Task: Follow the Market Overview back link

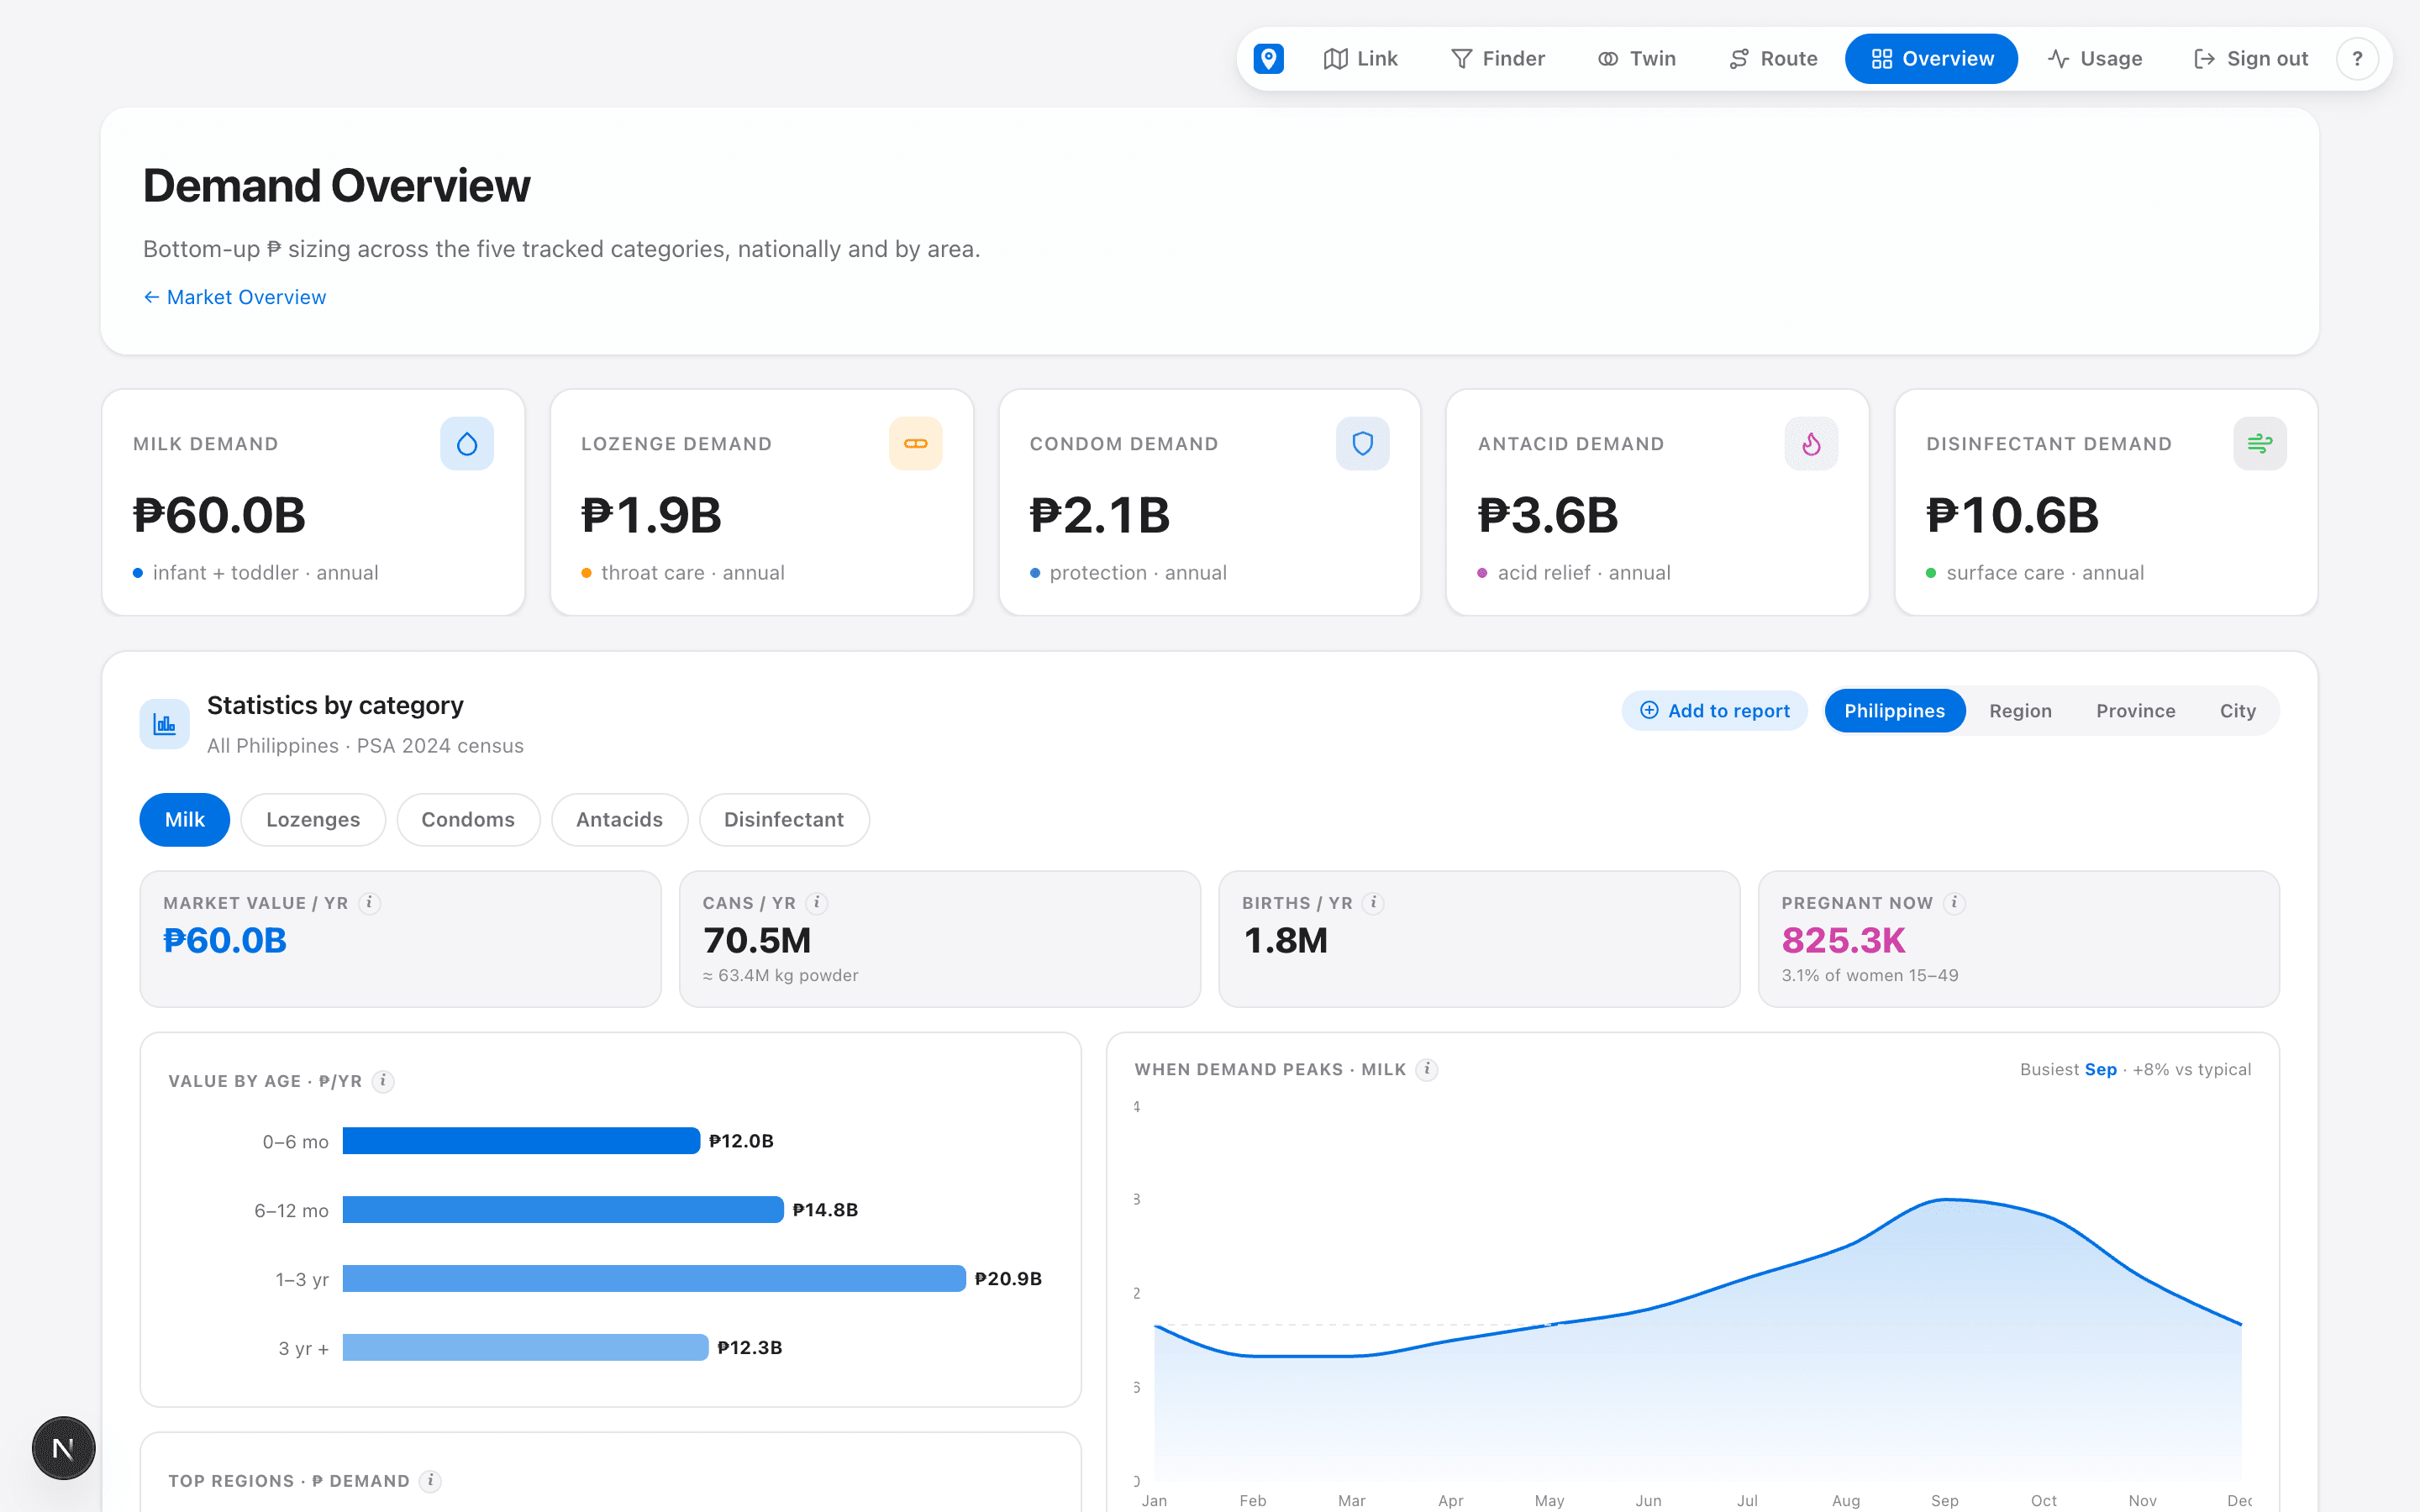Action: click(234, 297)
